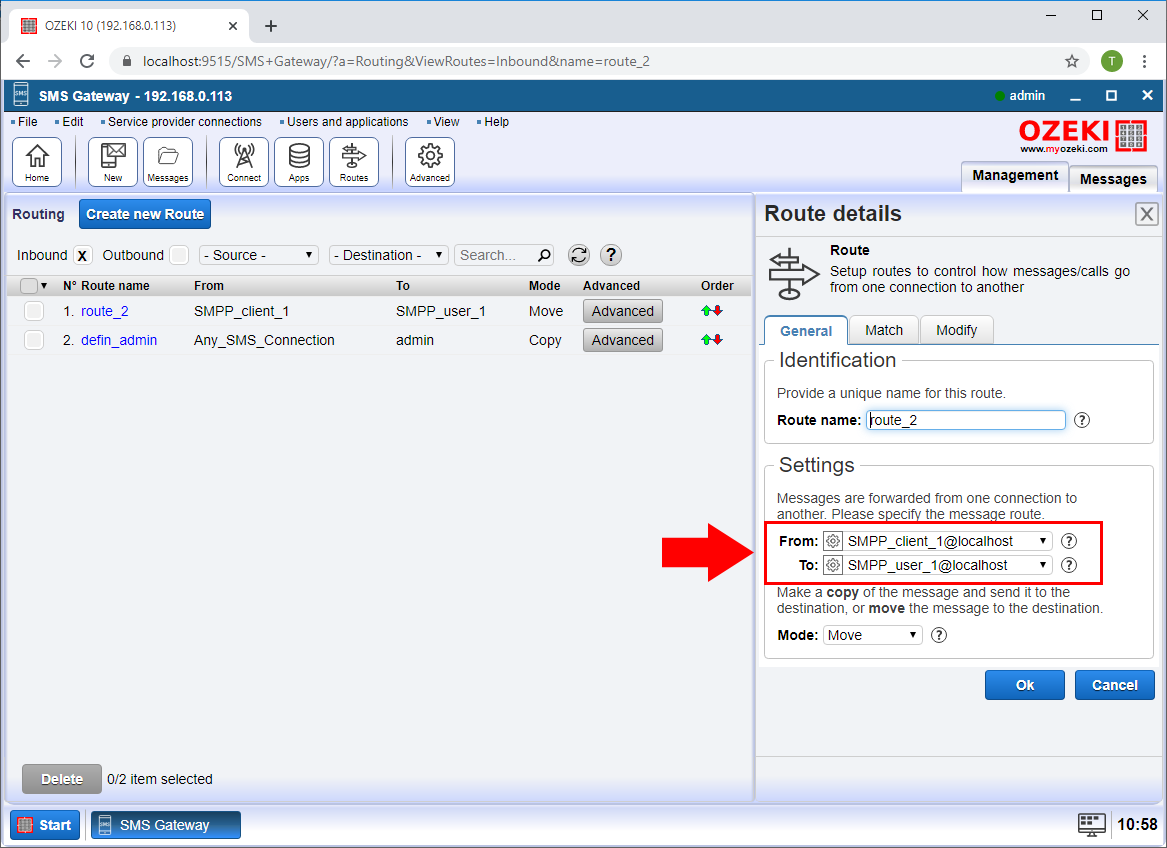This screenshot has height=848, width=1167.
Task: Open the File menu
Action: coord(28,122)
